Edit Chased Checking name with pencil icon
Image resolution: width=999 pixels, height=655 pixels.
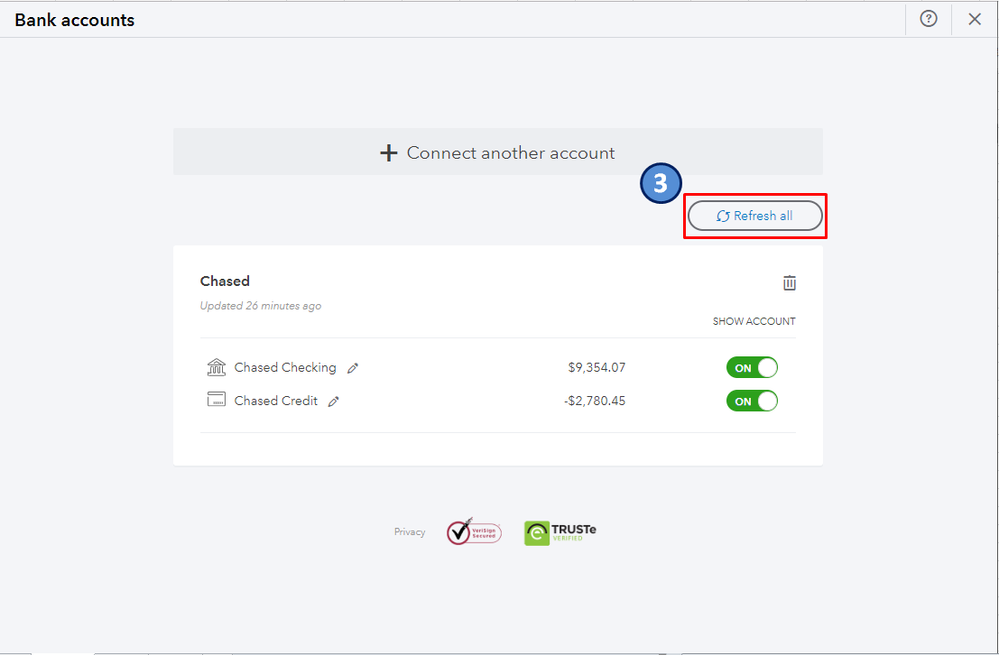click(x=352, y=368)
